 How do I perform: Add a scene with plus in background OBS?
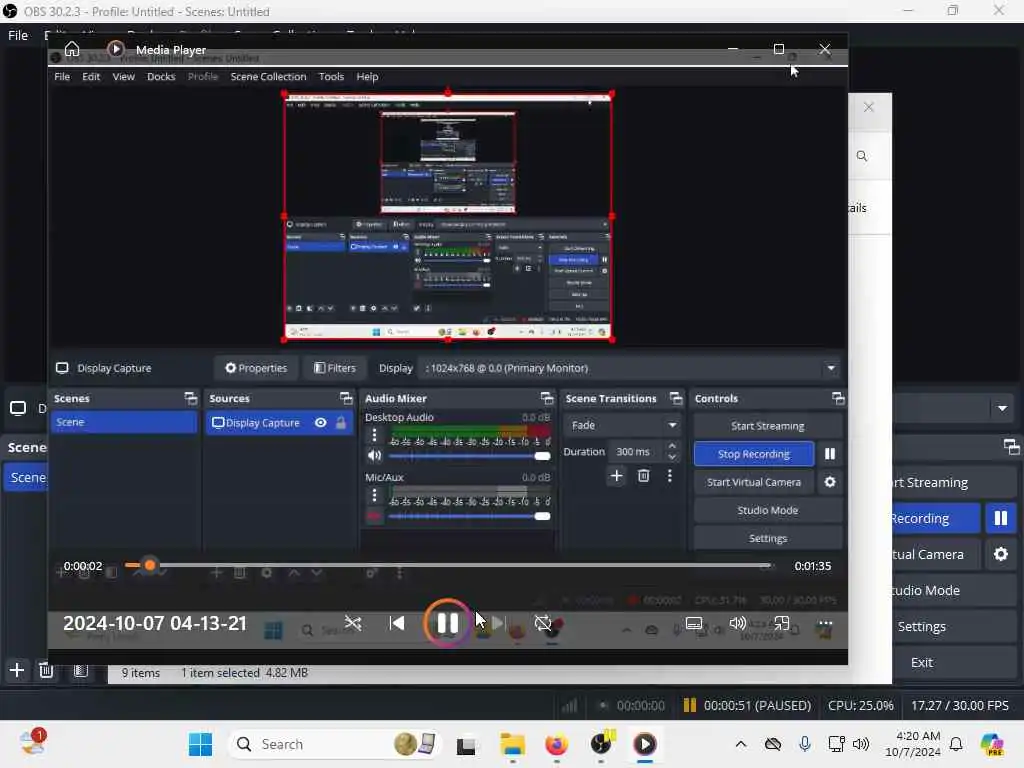pyautogui.click(x=17, y=670)
